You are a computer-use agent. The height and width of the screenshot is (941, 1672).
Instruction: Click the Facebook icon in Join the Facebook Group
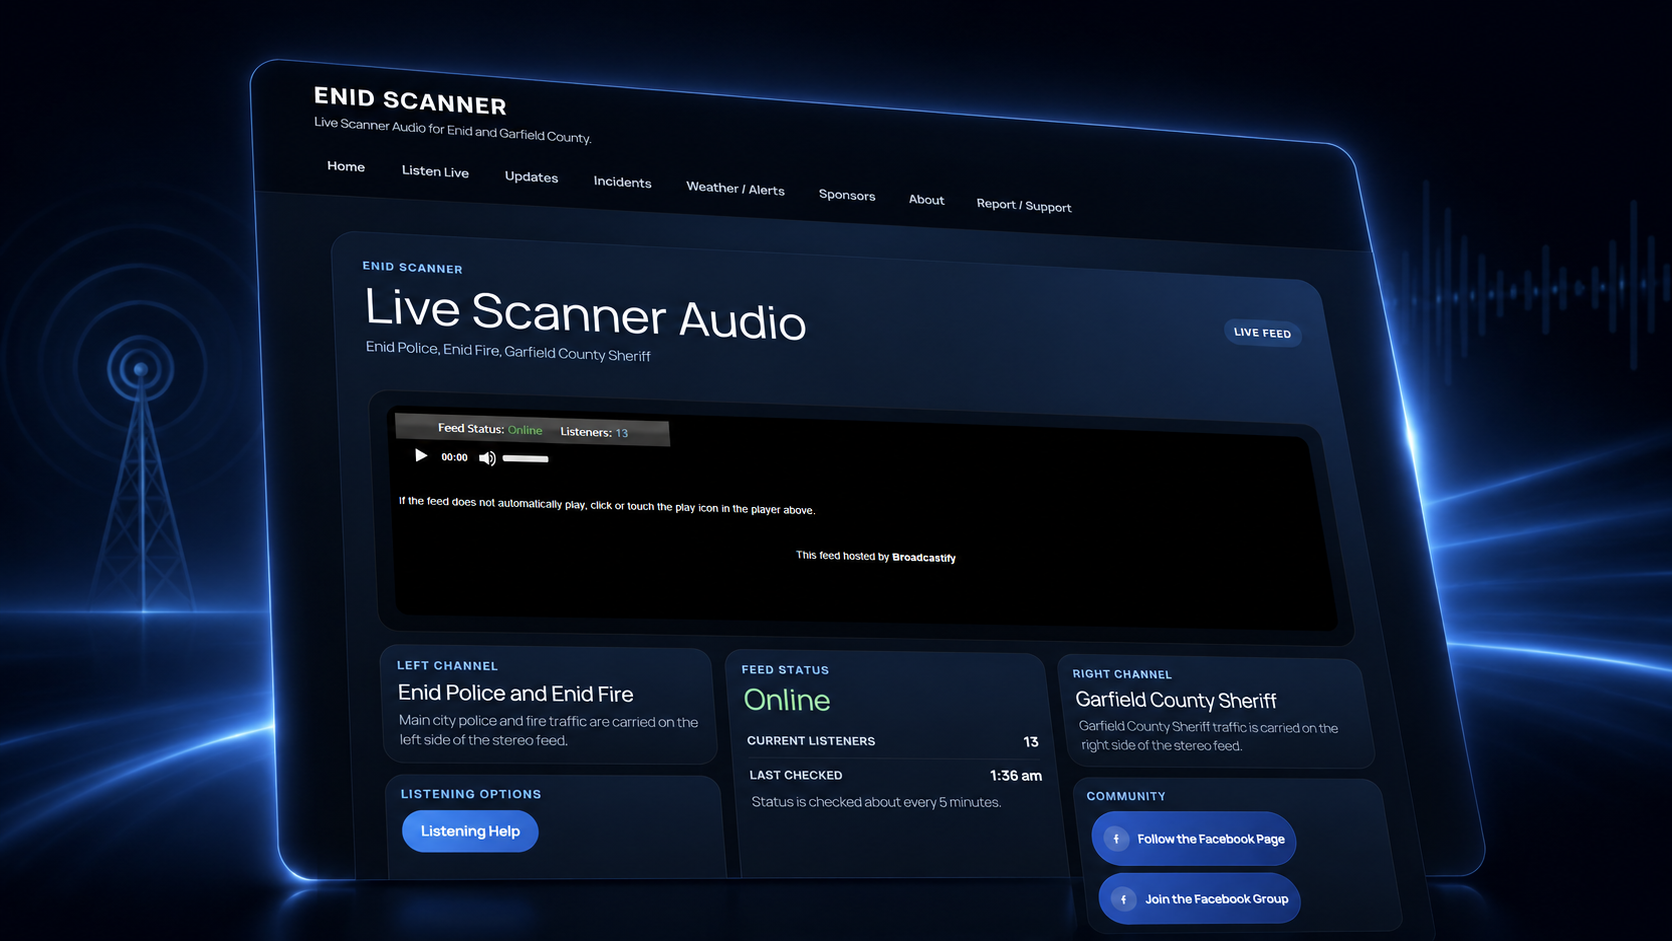(x=1123, y=899)
